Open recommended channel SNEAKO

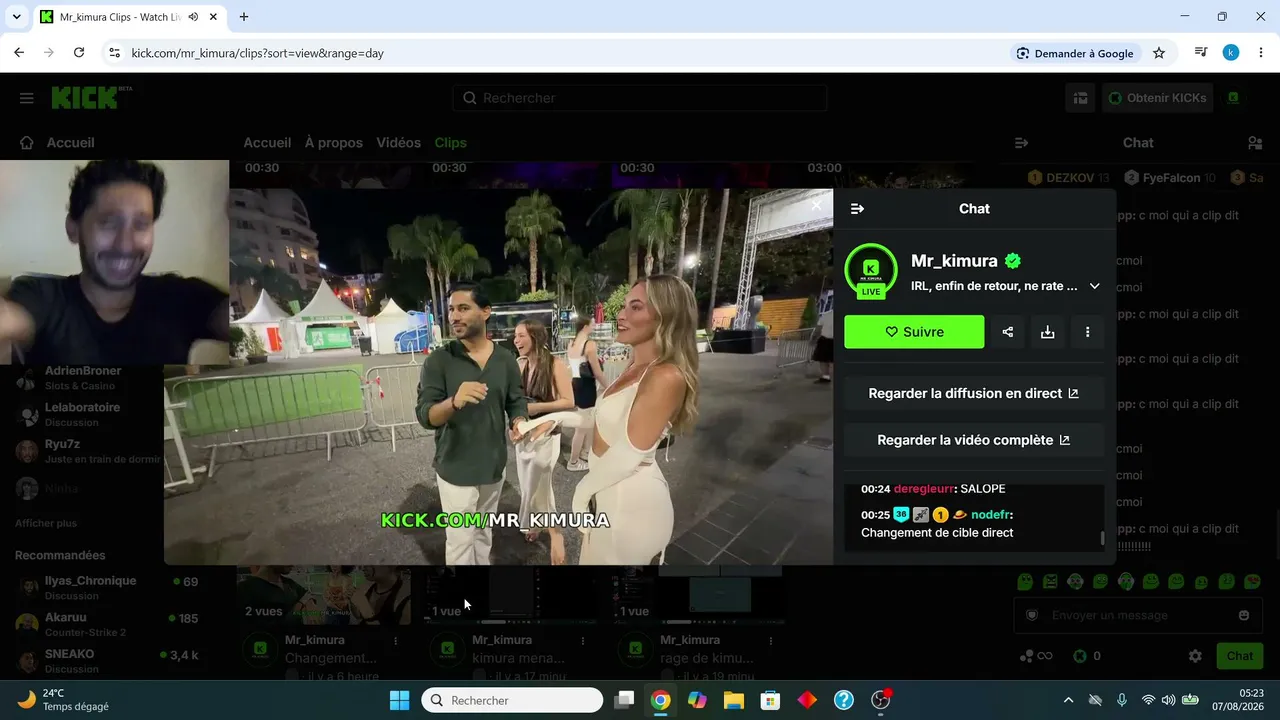tap(107, 661)
